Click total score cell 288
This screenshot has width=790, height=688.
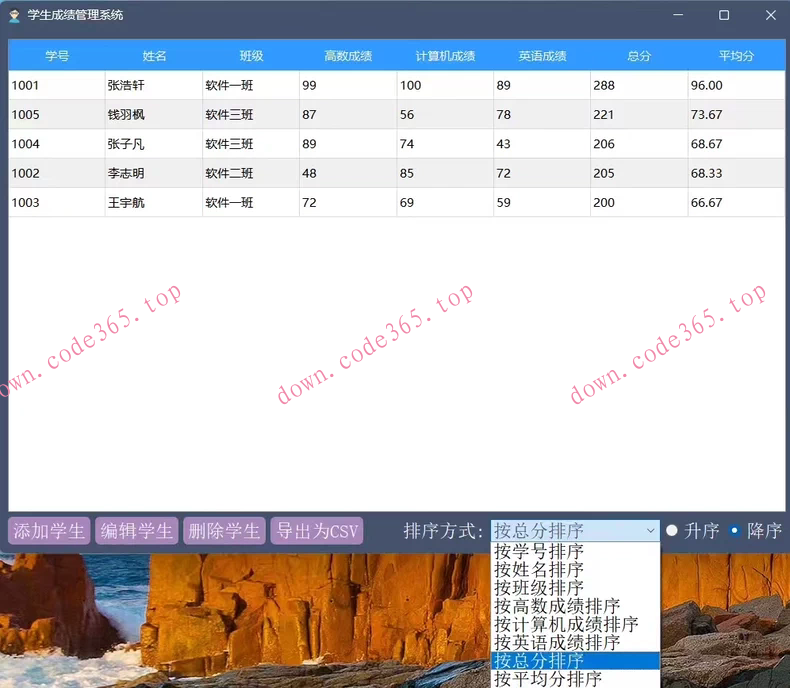(x=639, y=85)
